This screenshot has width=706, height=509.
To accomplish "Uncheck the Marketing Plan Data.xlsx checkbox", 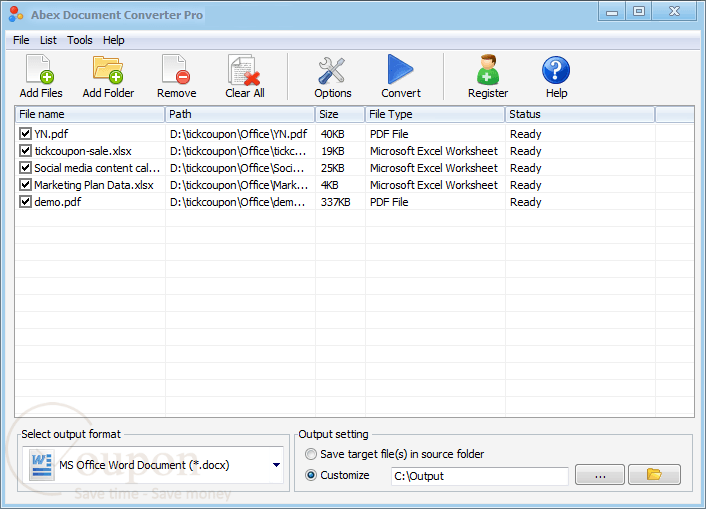I will click(25, 185).
